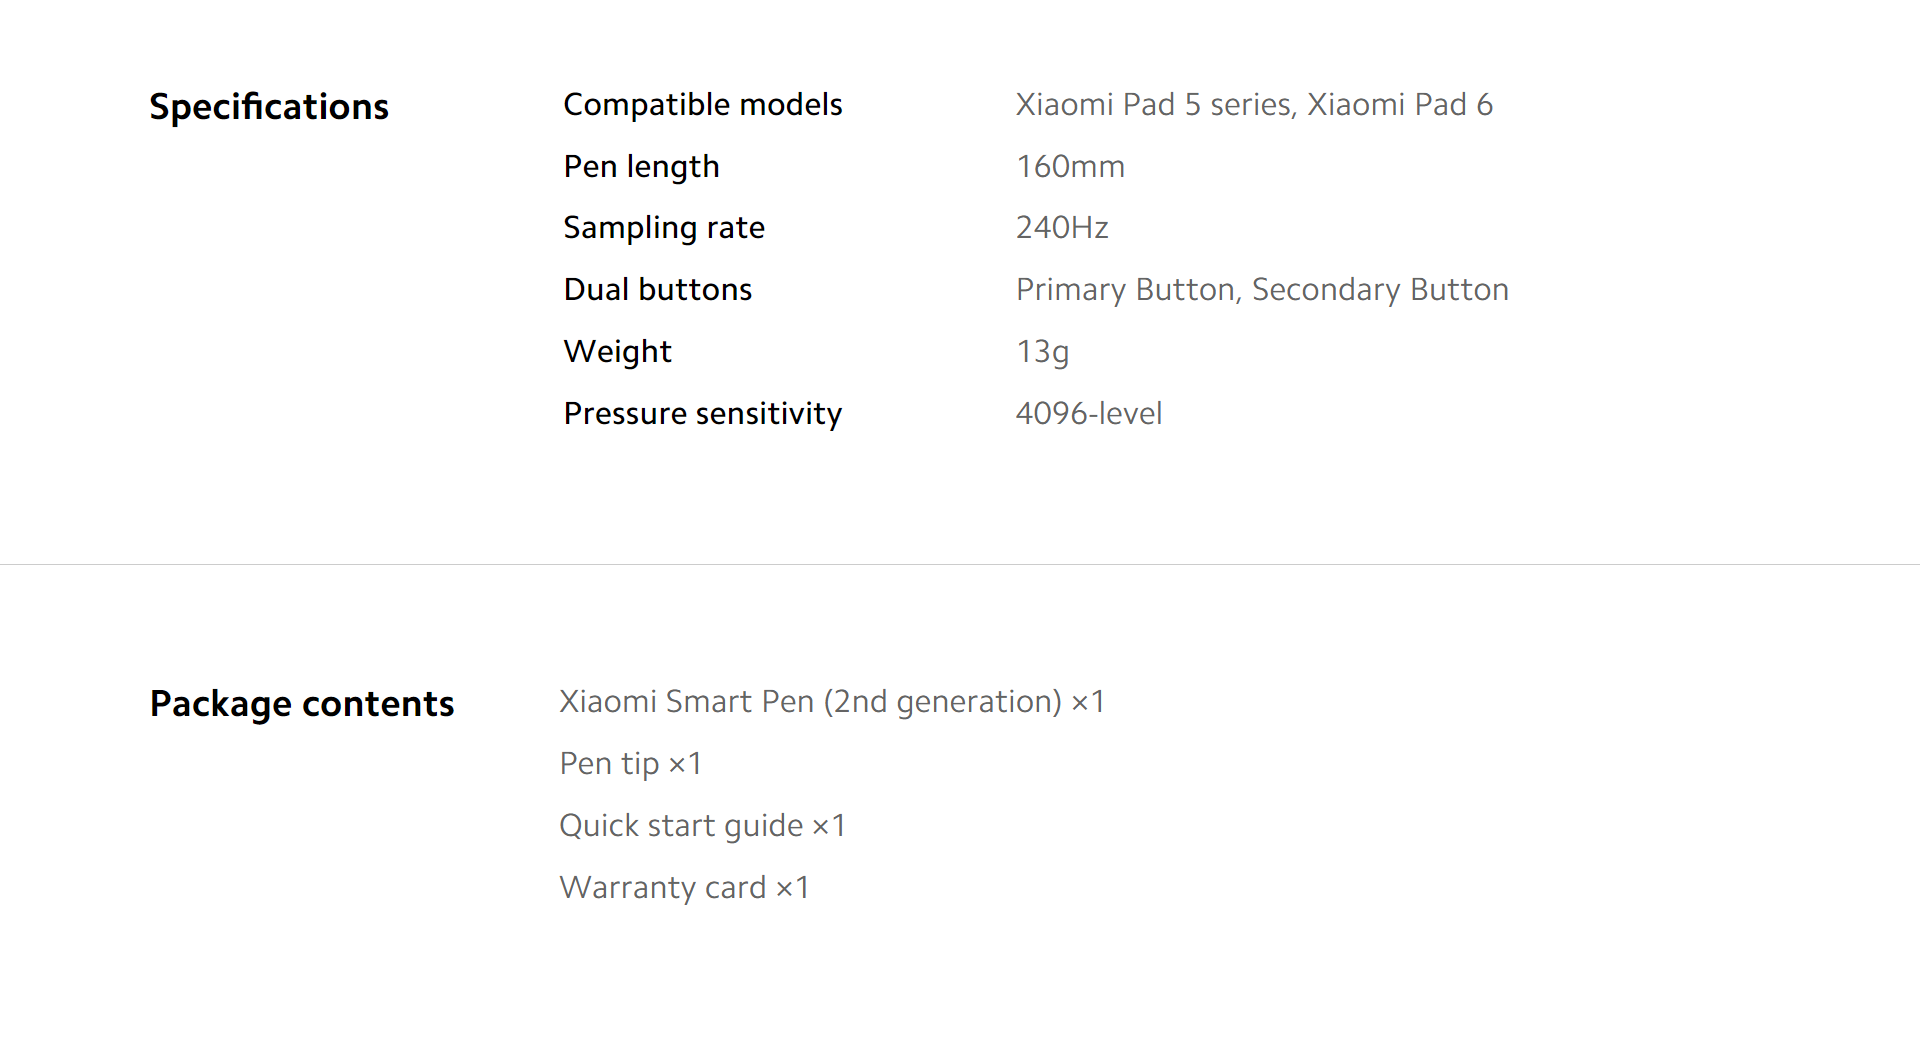Click the horizontal divider between sections
This screenshot has width=1920, height=1046.
point(960,564)
